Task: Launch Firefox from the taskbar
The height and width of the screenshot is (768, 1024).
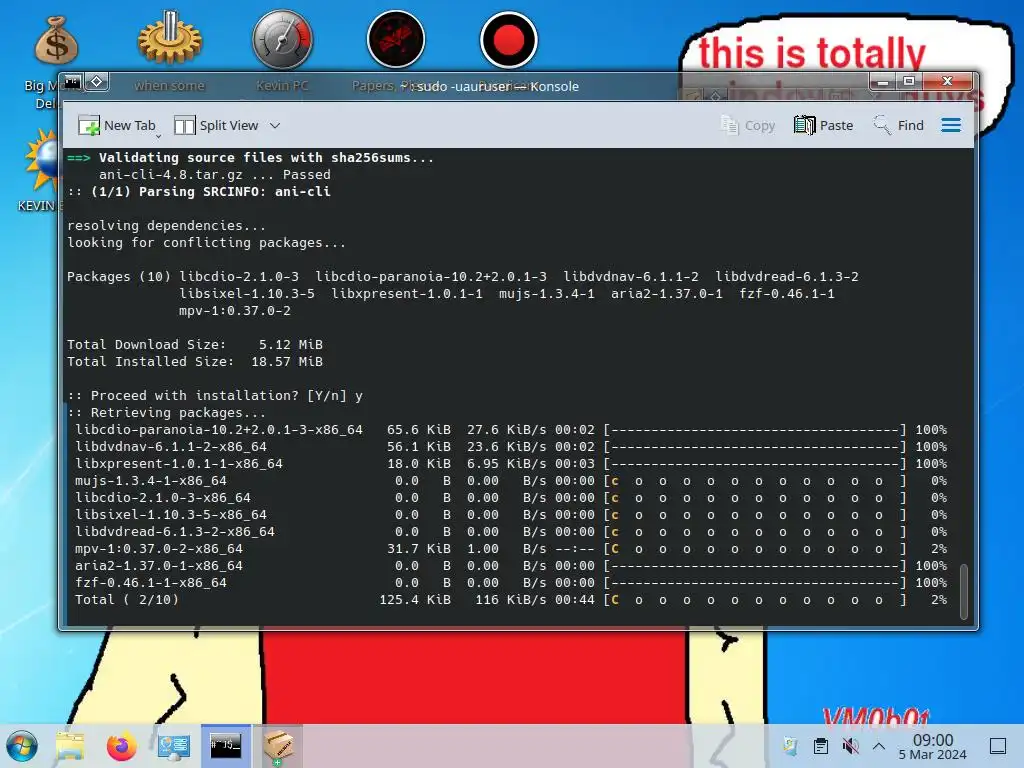Action: (x=121, y=746)
